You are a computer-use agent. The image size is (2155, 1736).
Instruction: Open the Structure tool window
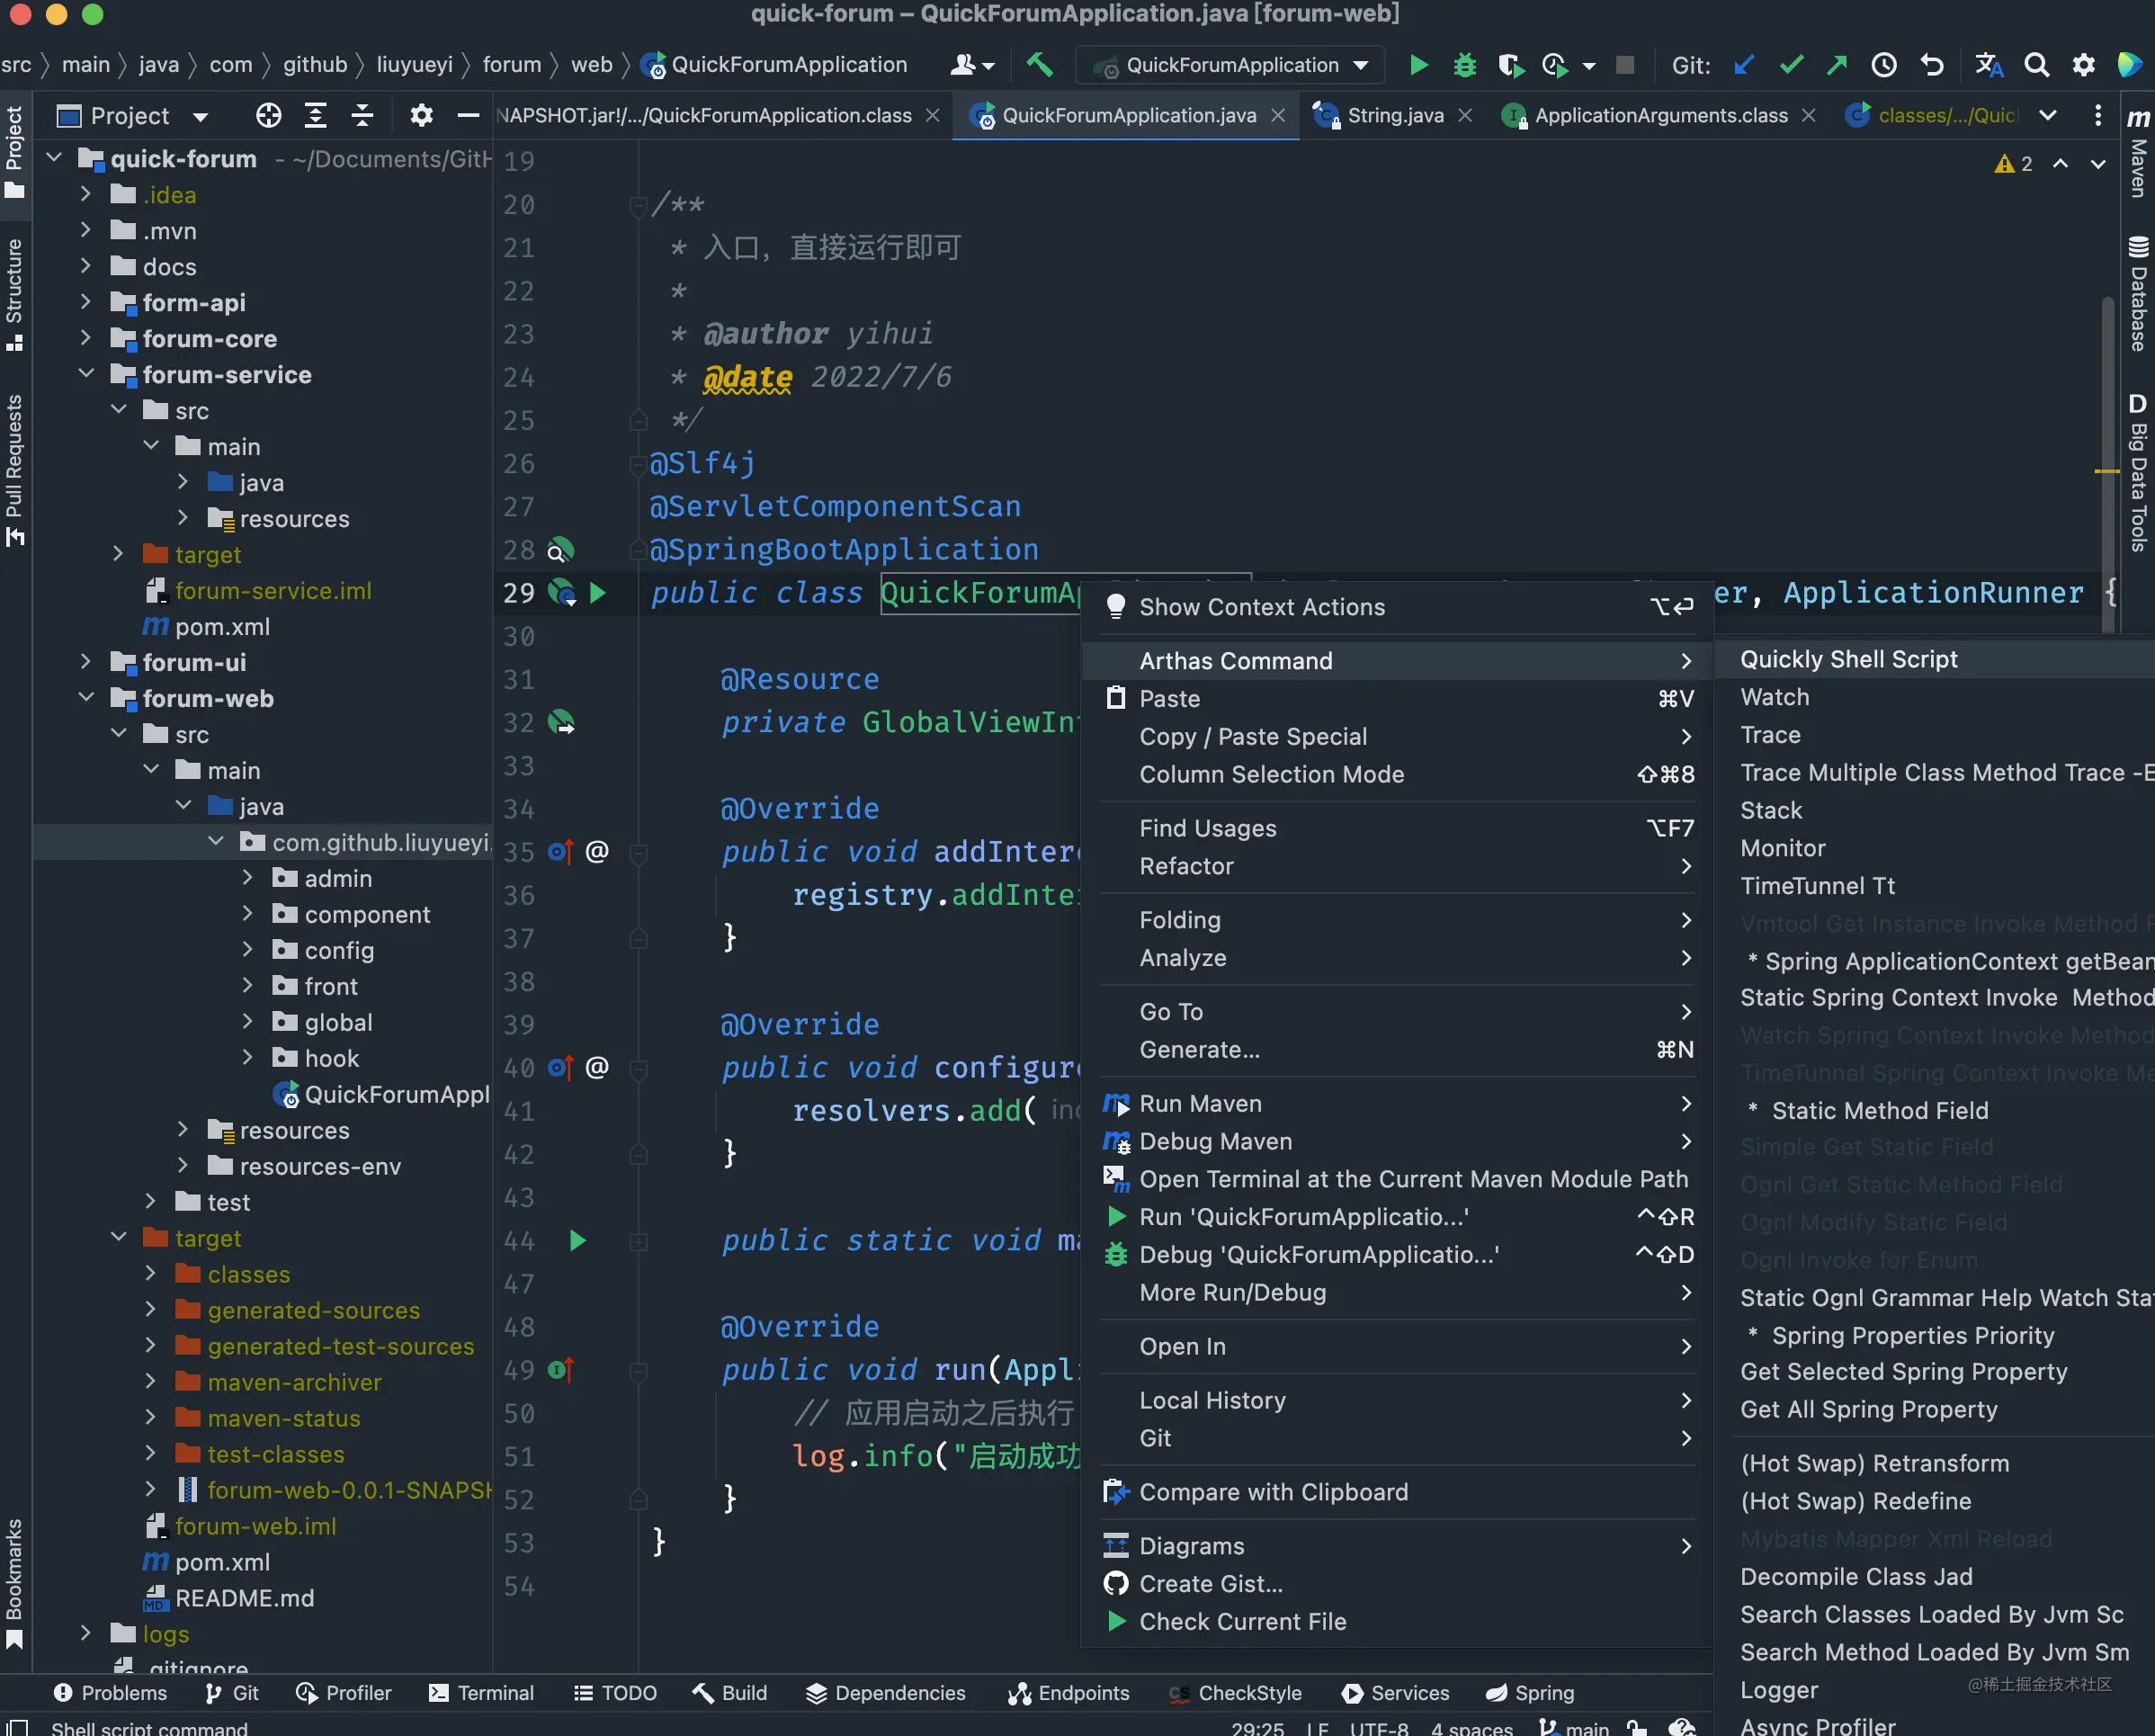(14, 295)
